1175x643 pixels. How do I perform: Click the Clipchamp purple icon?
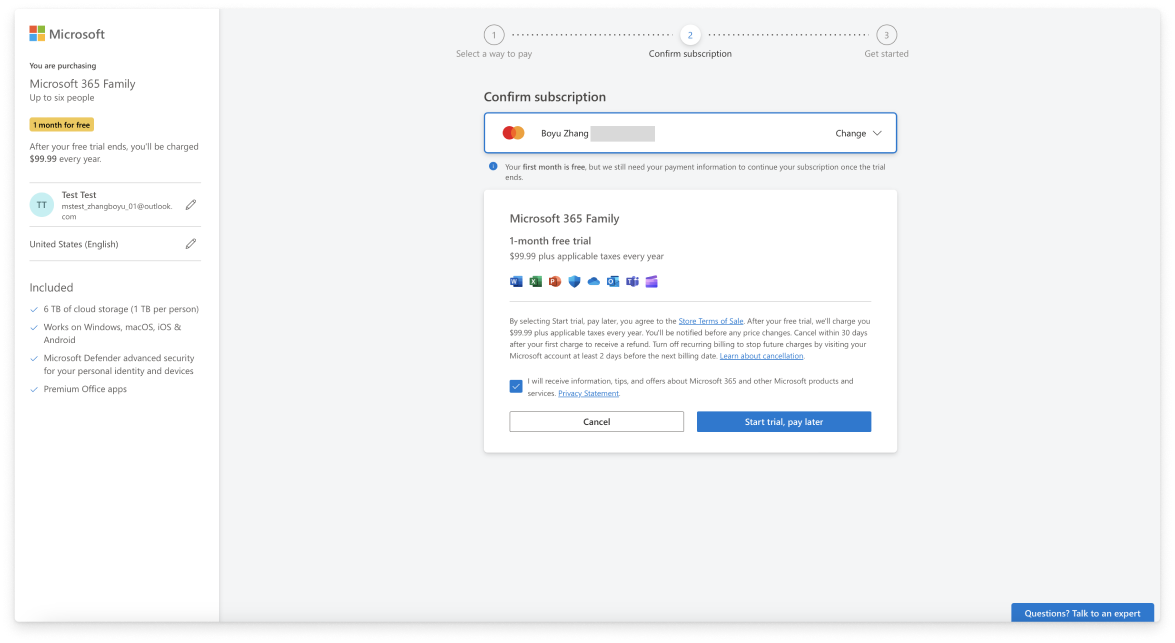pos(651,282)
